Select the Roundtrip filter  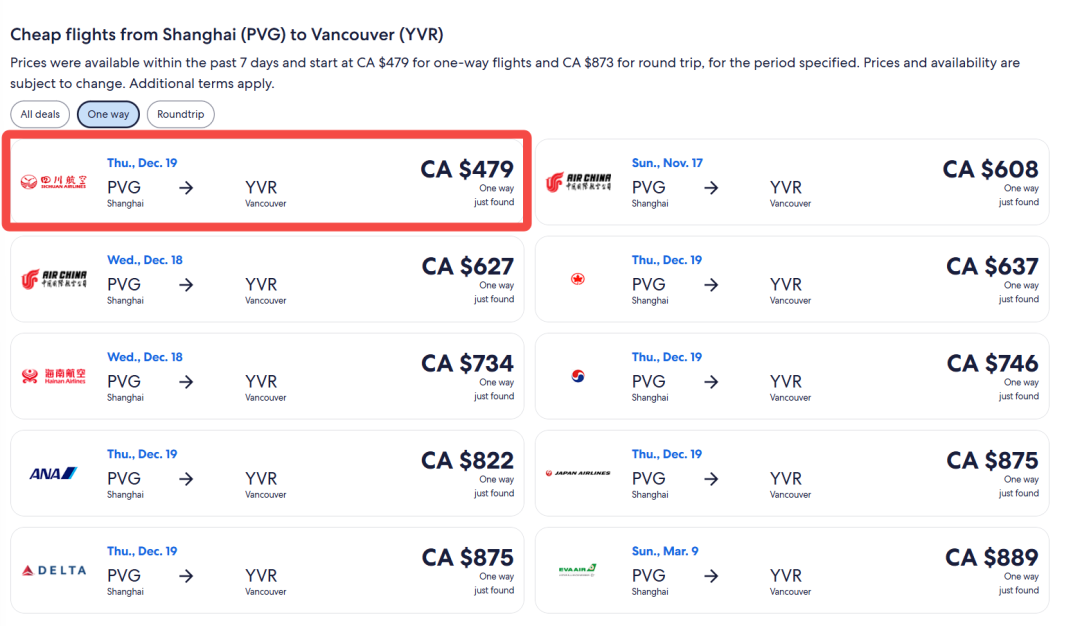pos(180,114)
